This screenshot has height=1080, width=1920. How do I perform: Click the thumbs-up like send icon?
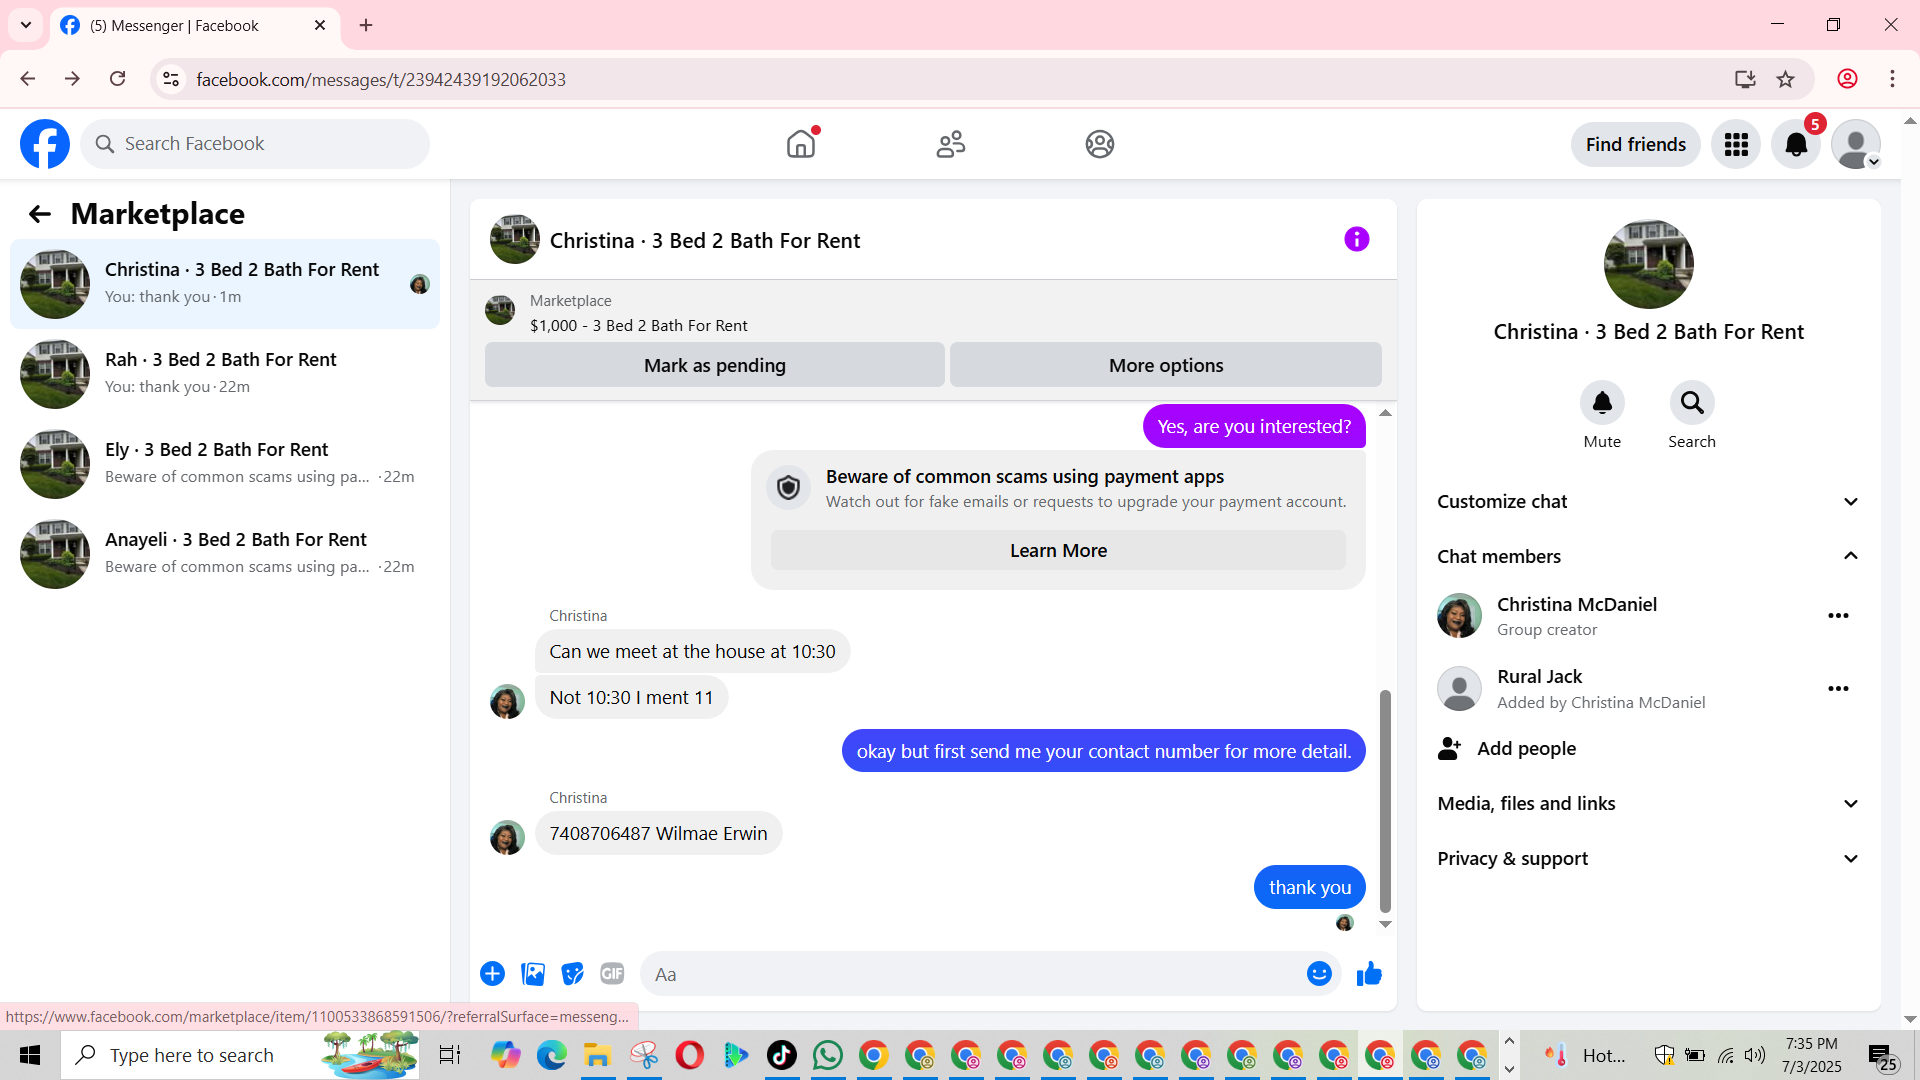tap(1369, 973)
